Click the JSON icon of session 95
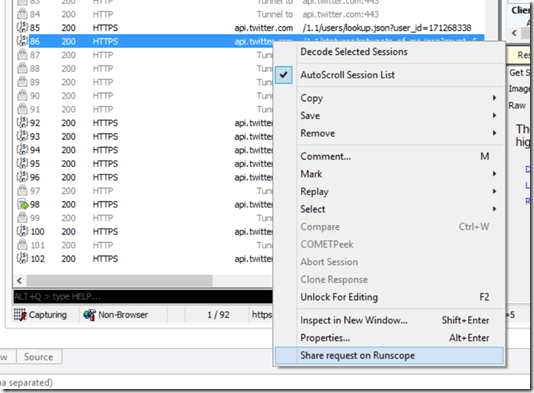534x393 pixels. (x=22, y=163)
